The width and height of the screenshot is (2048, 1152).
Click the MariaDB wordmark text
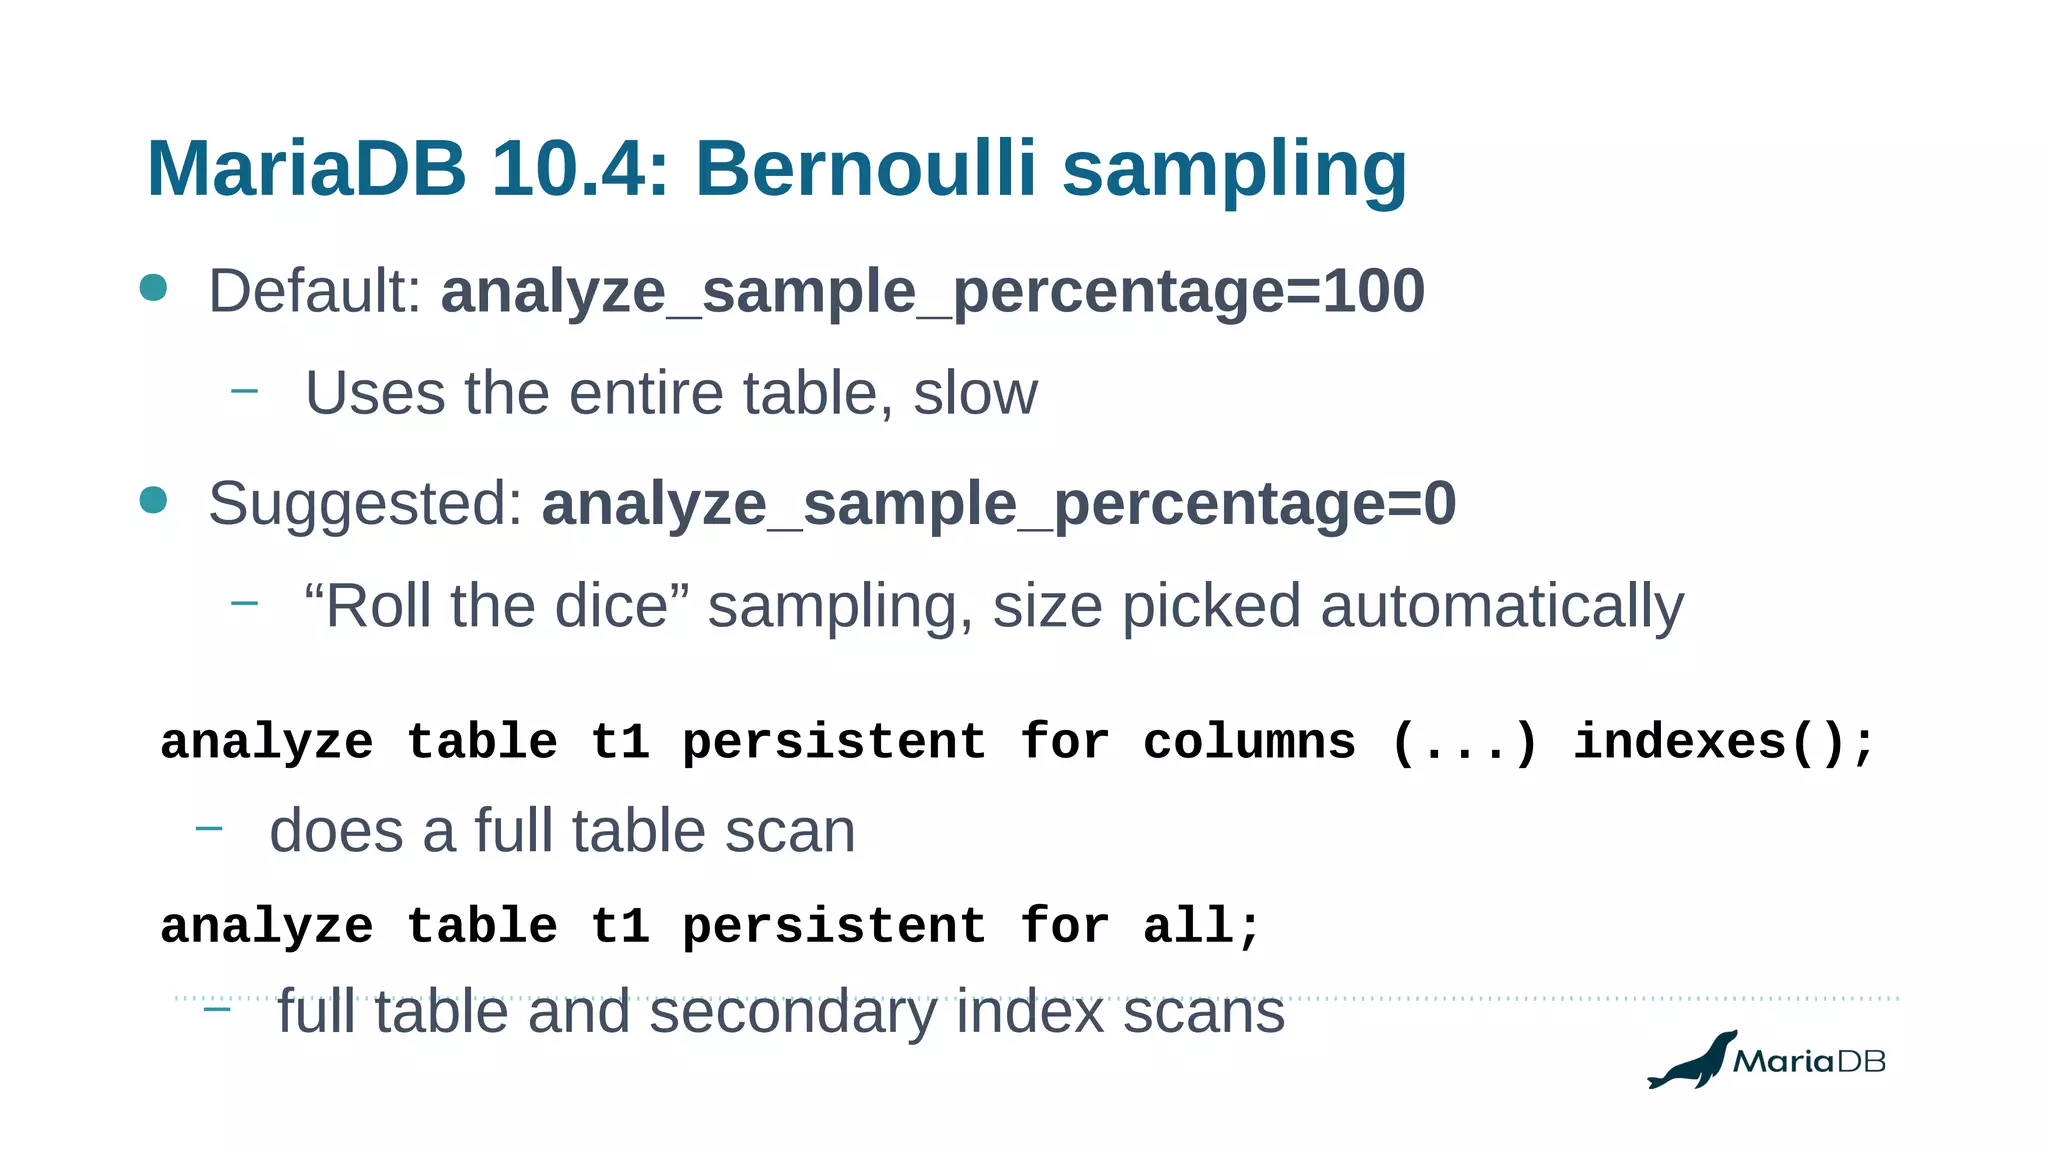(x=1809, y=1061)
